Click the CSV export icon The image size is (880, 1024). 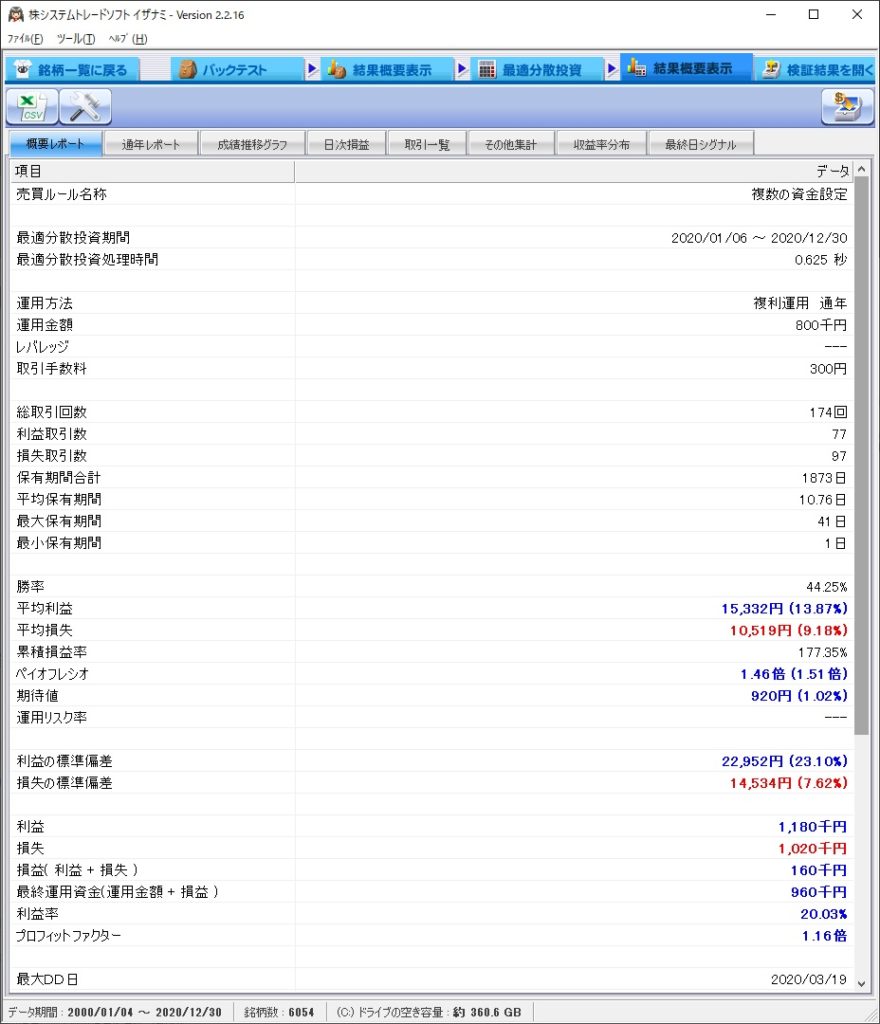(32, 106)
